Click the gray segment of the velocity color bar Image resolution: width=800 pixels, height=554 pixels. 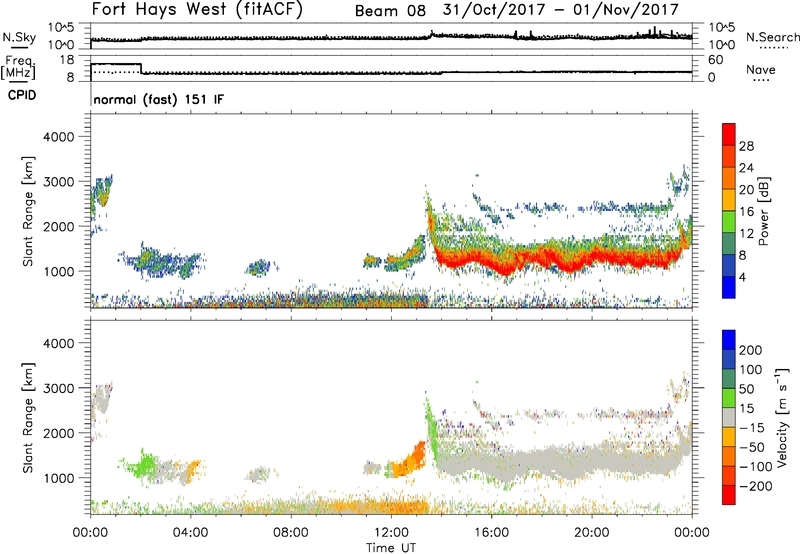point(729,418)
